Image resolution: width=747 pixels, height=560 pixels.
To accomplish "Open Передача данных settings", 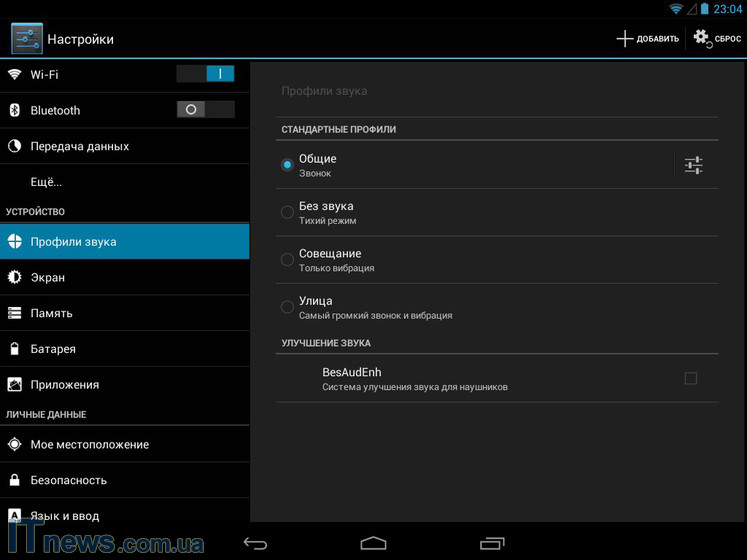I will point(79,146).
